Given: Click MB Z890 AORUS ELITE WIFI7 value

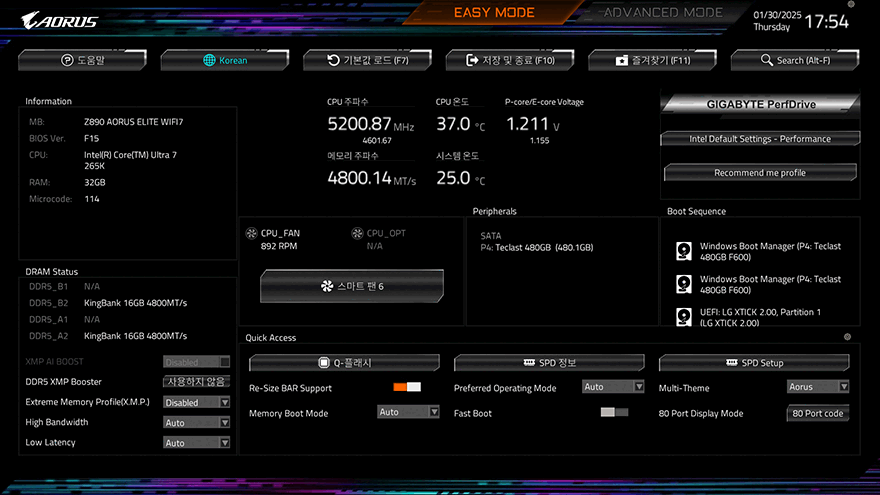Looking at the screenshot, I should 134,122.
